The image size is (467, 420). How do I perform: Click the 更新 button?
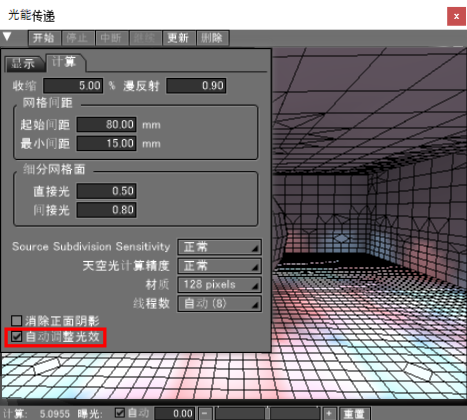point(179,38)
